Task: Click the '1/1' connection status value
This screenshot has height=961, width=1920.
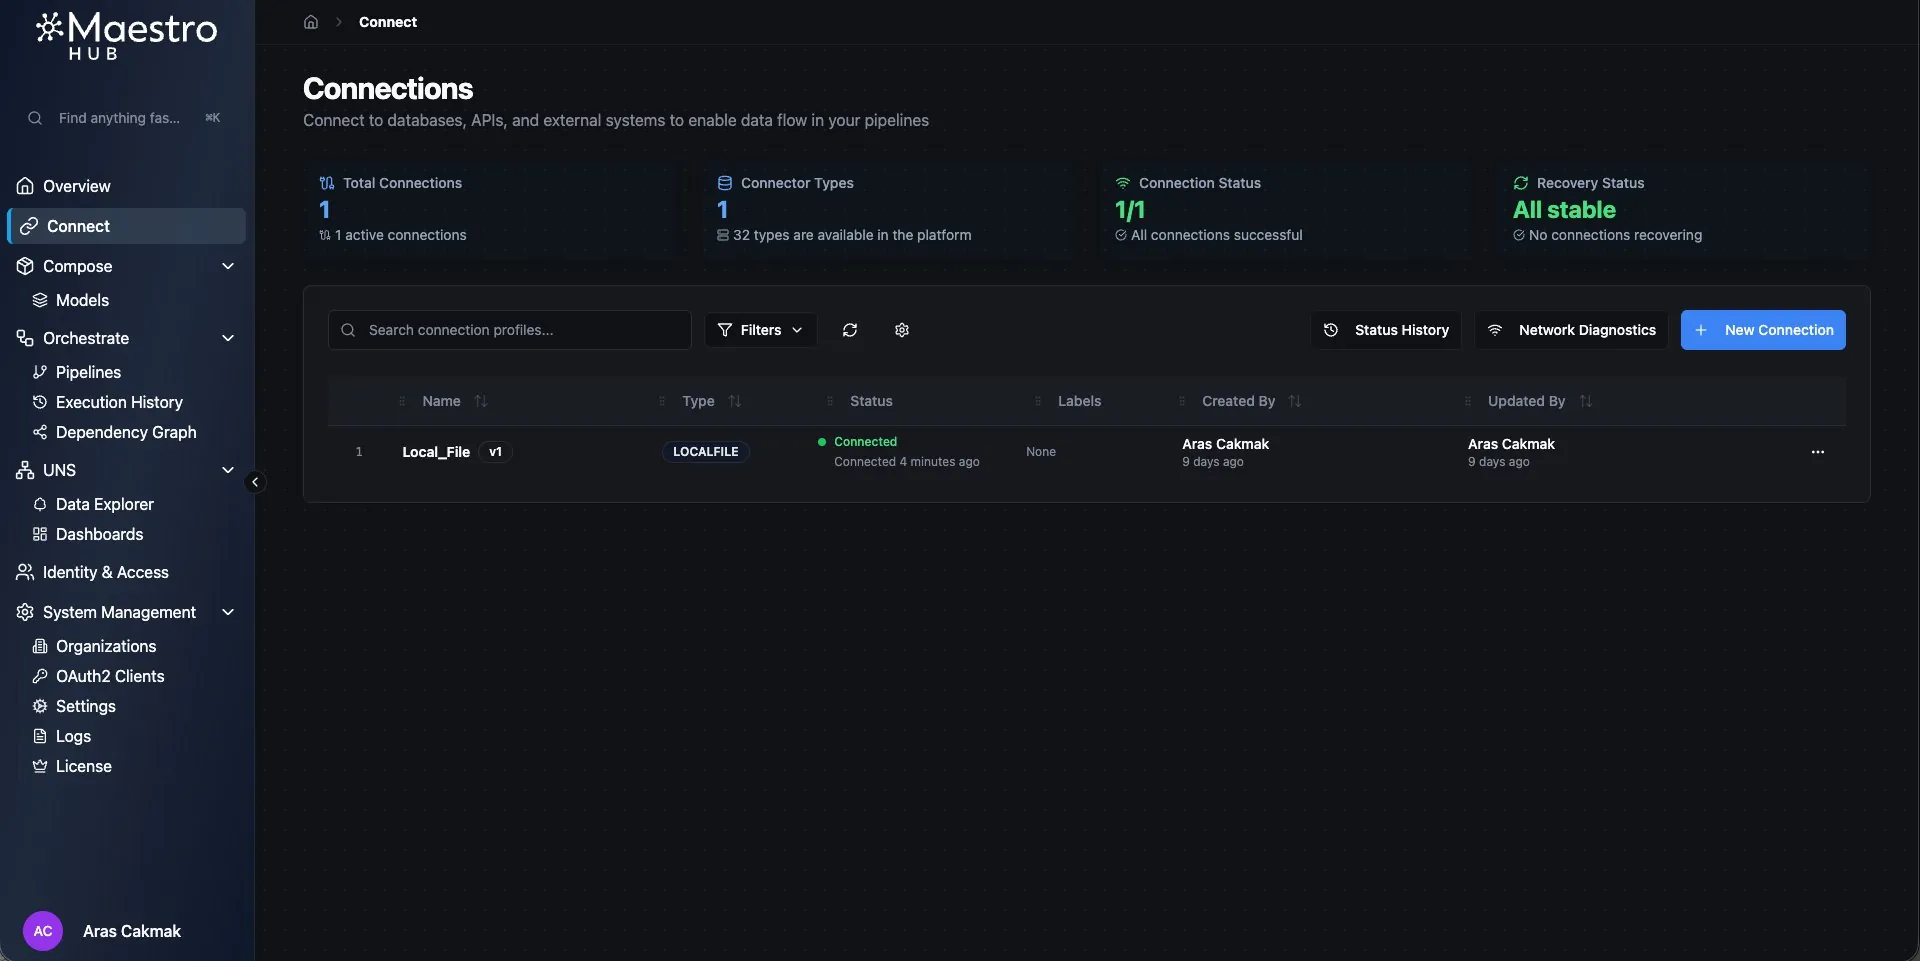Action: (1130, 210)
